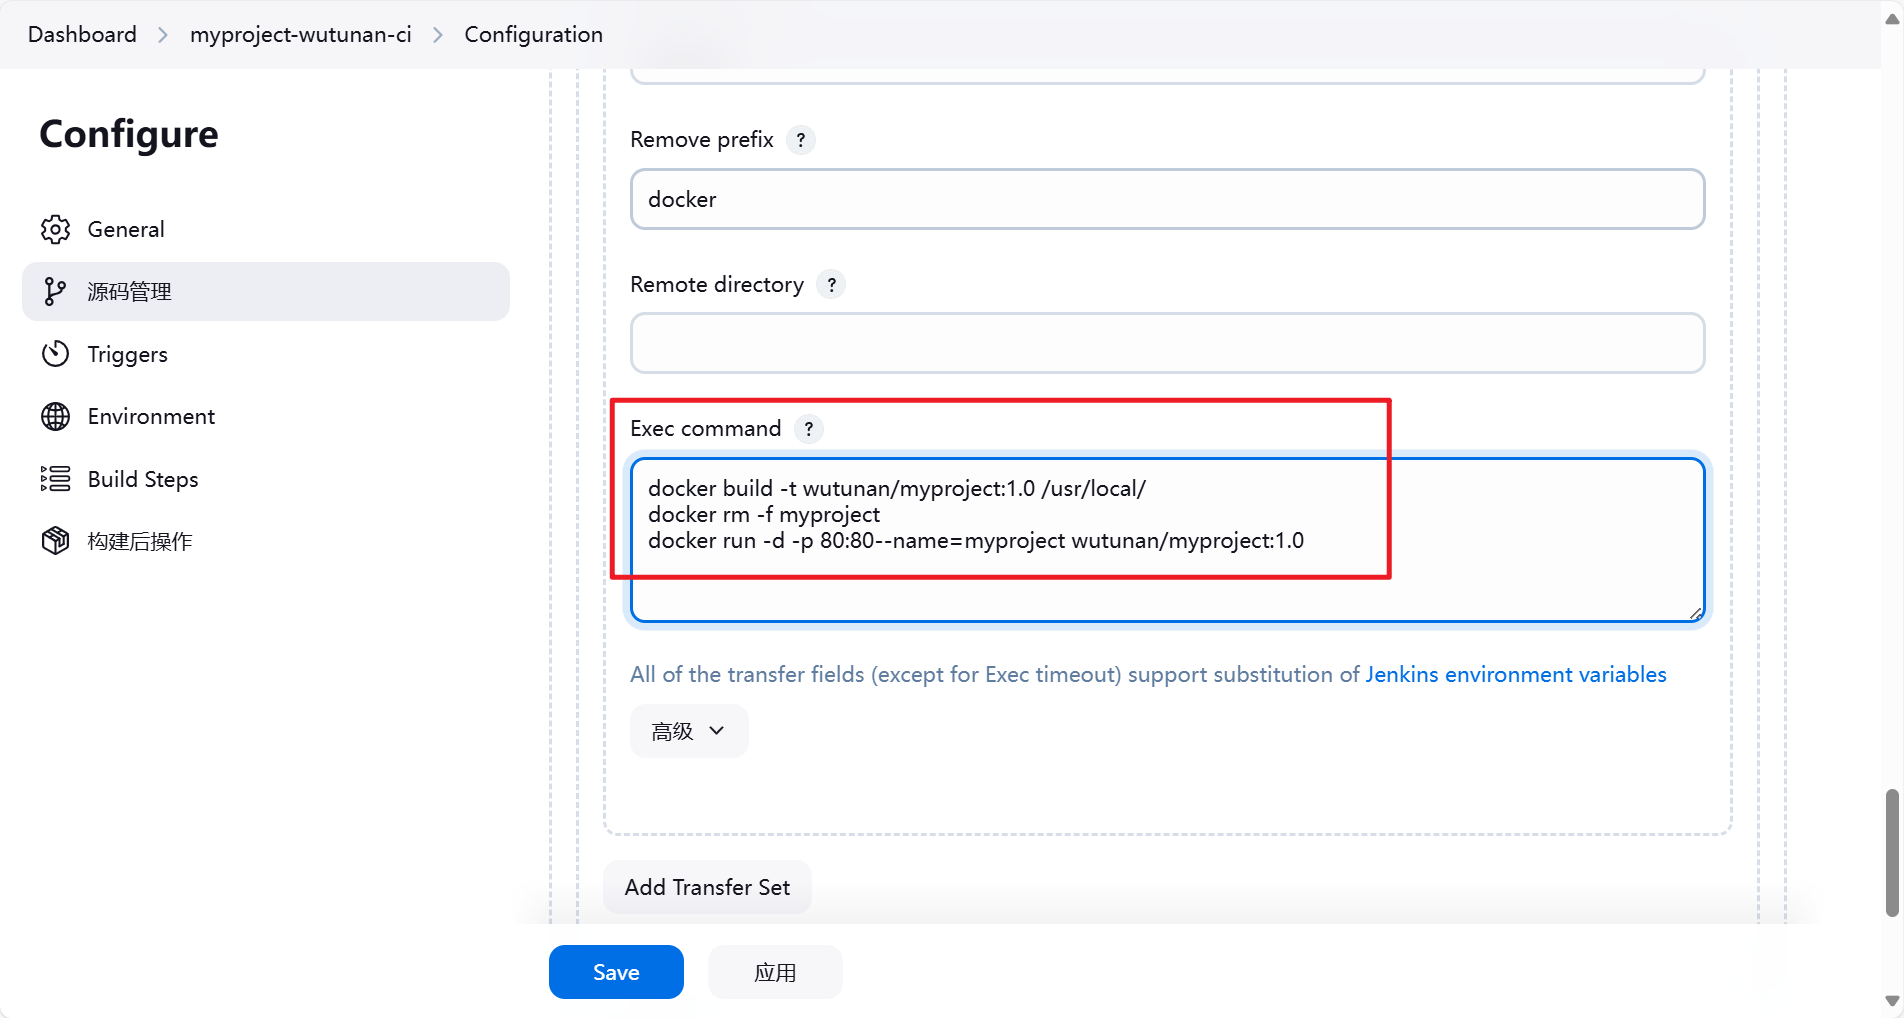Click the page vertical scrollbar thumb
This screenshot has width=1904, height=1018.
coord(1892,852)
